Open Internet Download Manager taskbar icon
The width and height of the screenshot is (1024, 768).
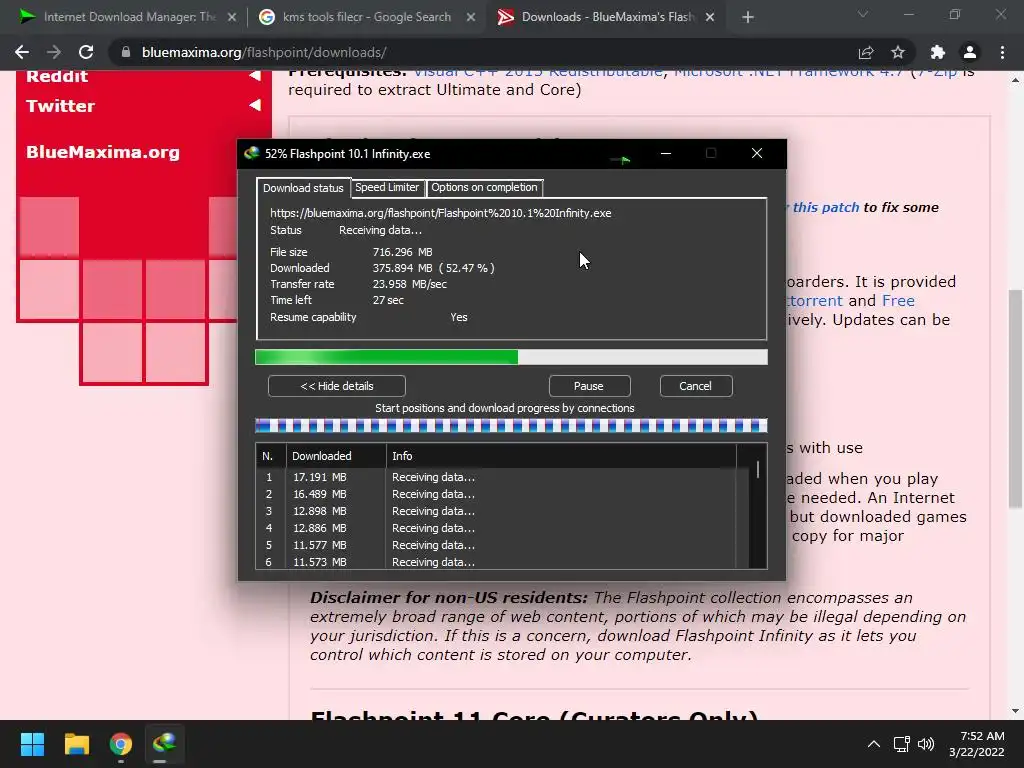165,744
